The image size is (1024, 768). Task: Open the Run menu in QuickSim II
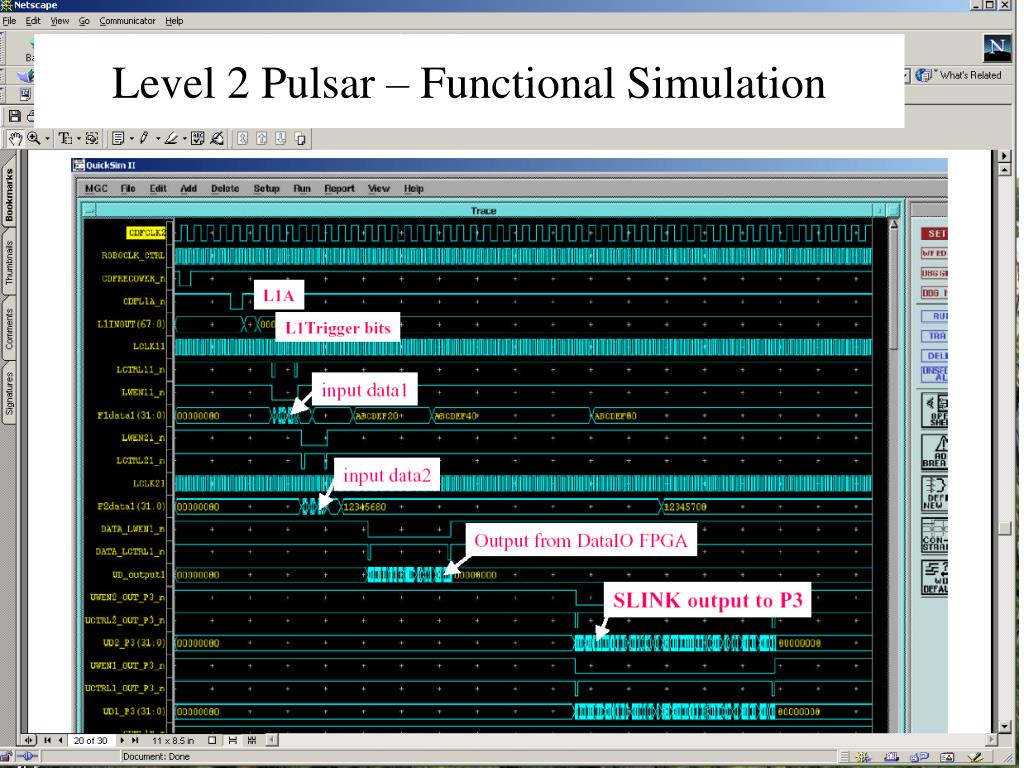(x=301, y=188)
